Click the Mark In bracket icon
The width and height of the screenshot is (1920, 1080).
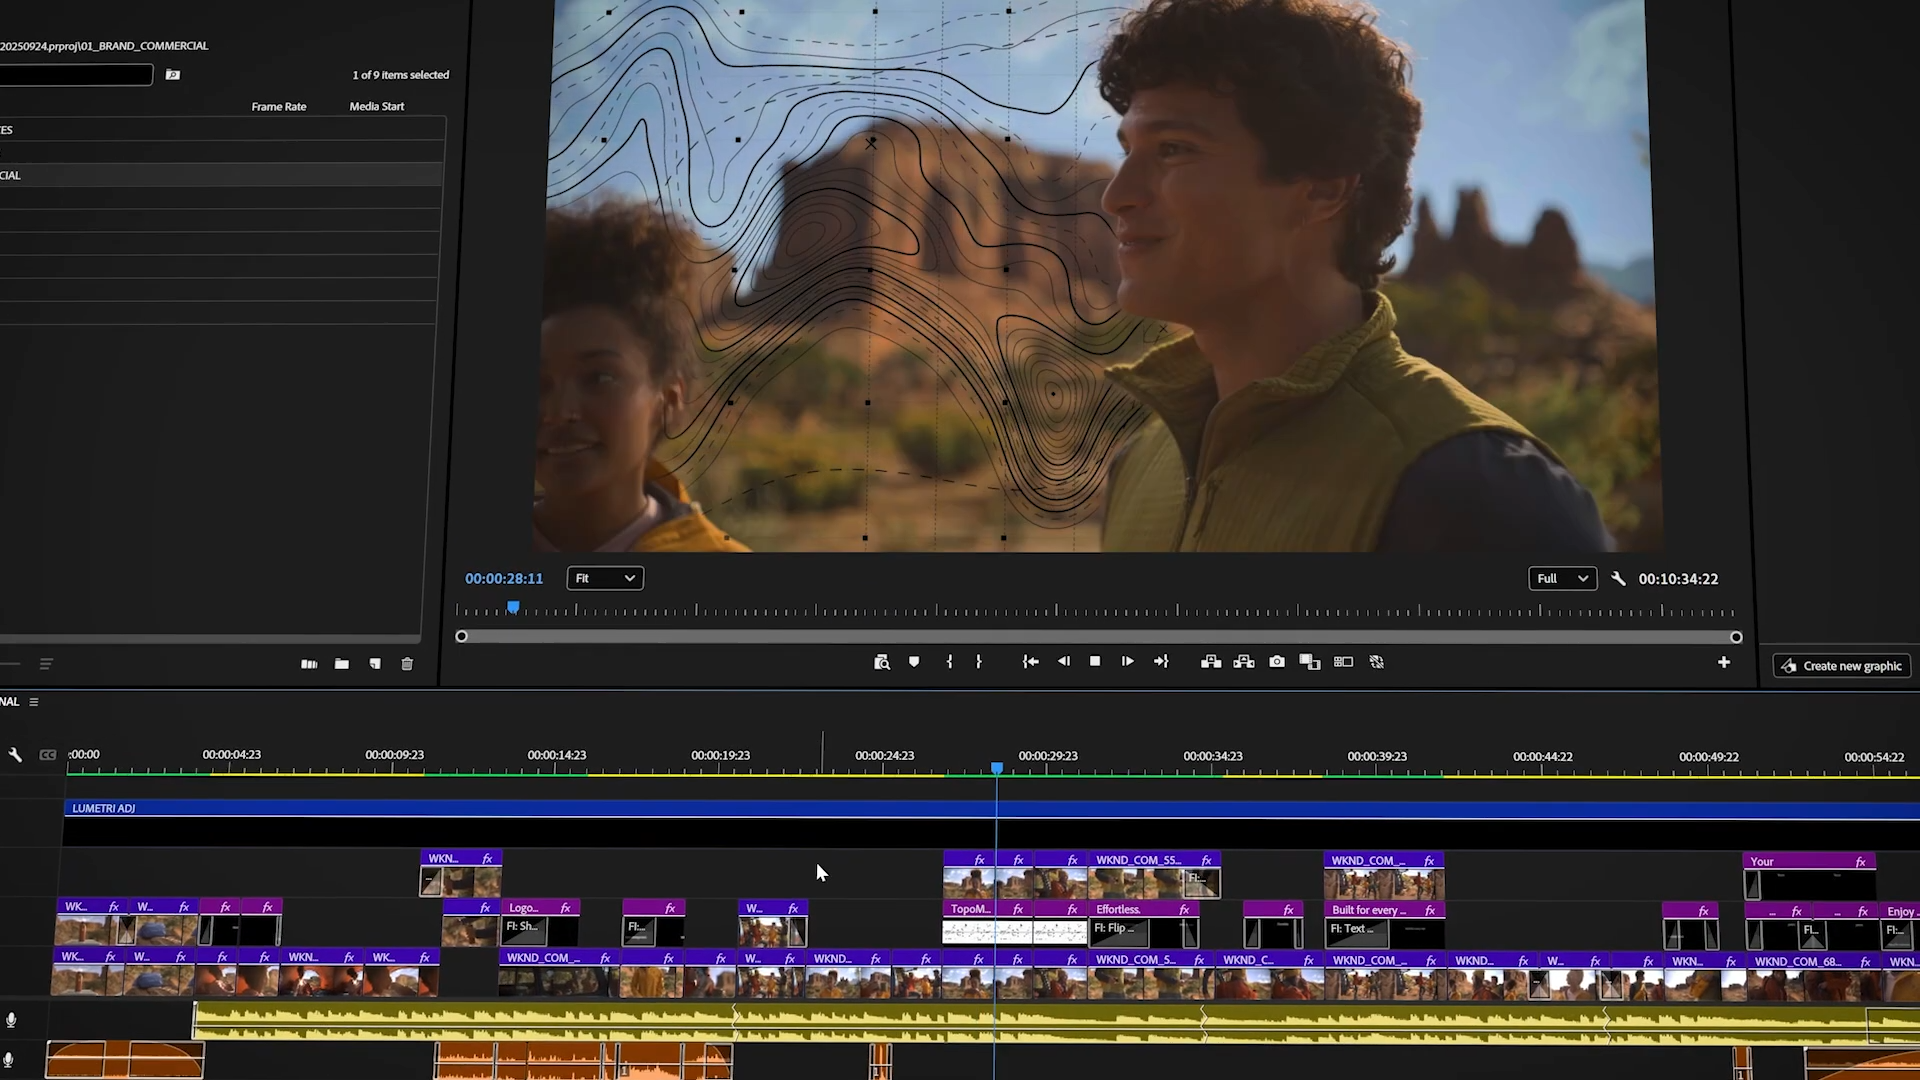(x=949, y=662)
